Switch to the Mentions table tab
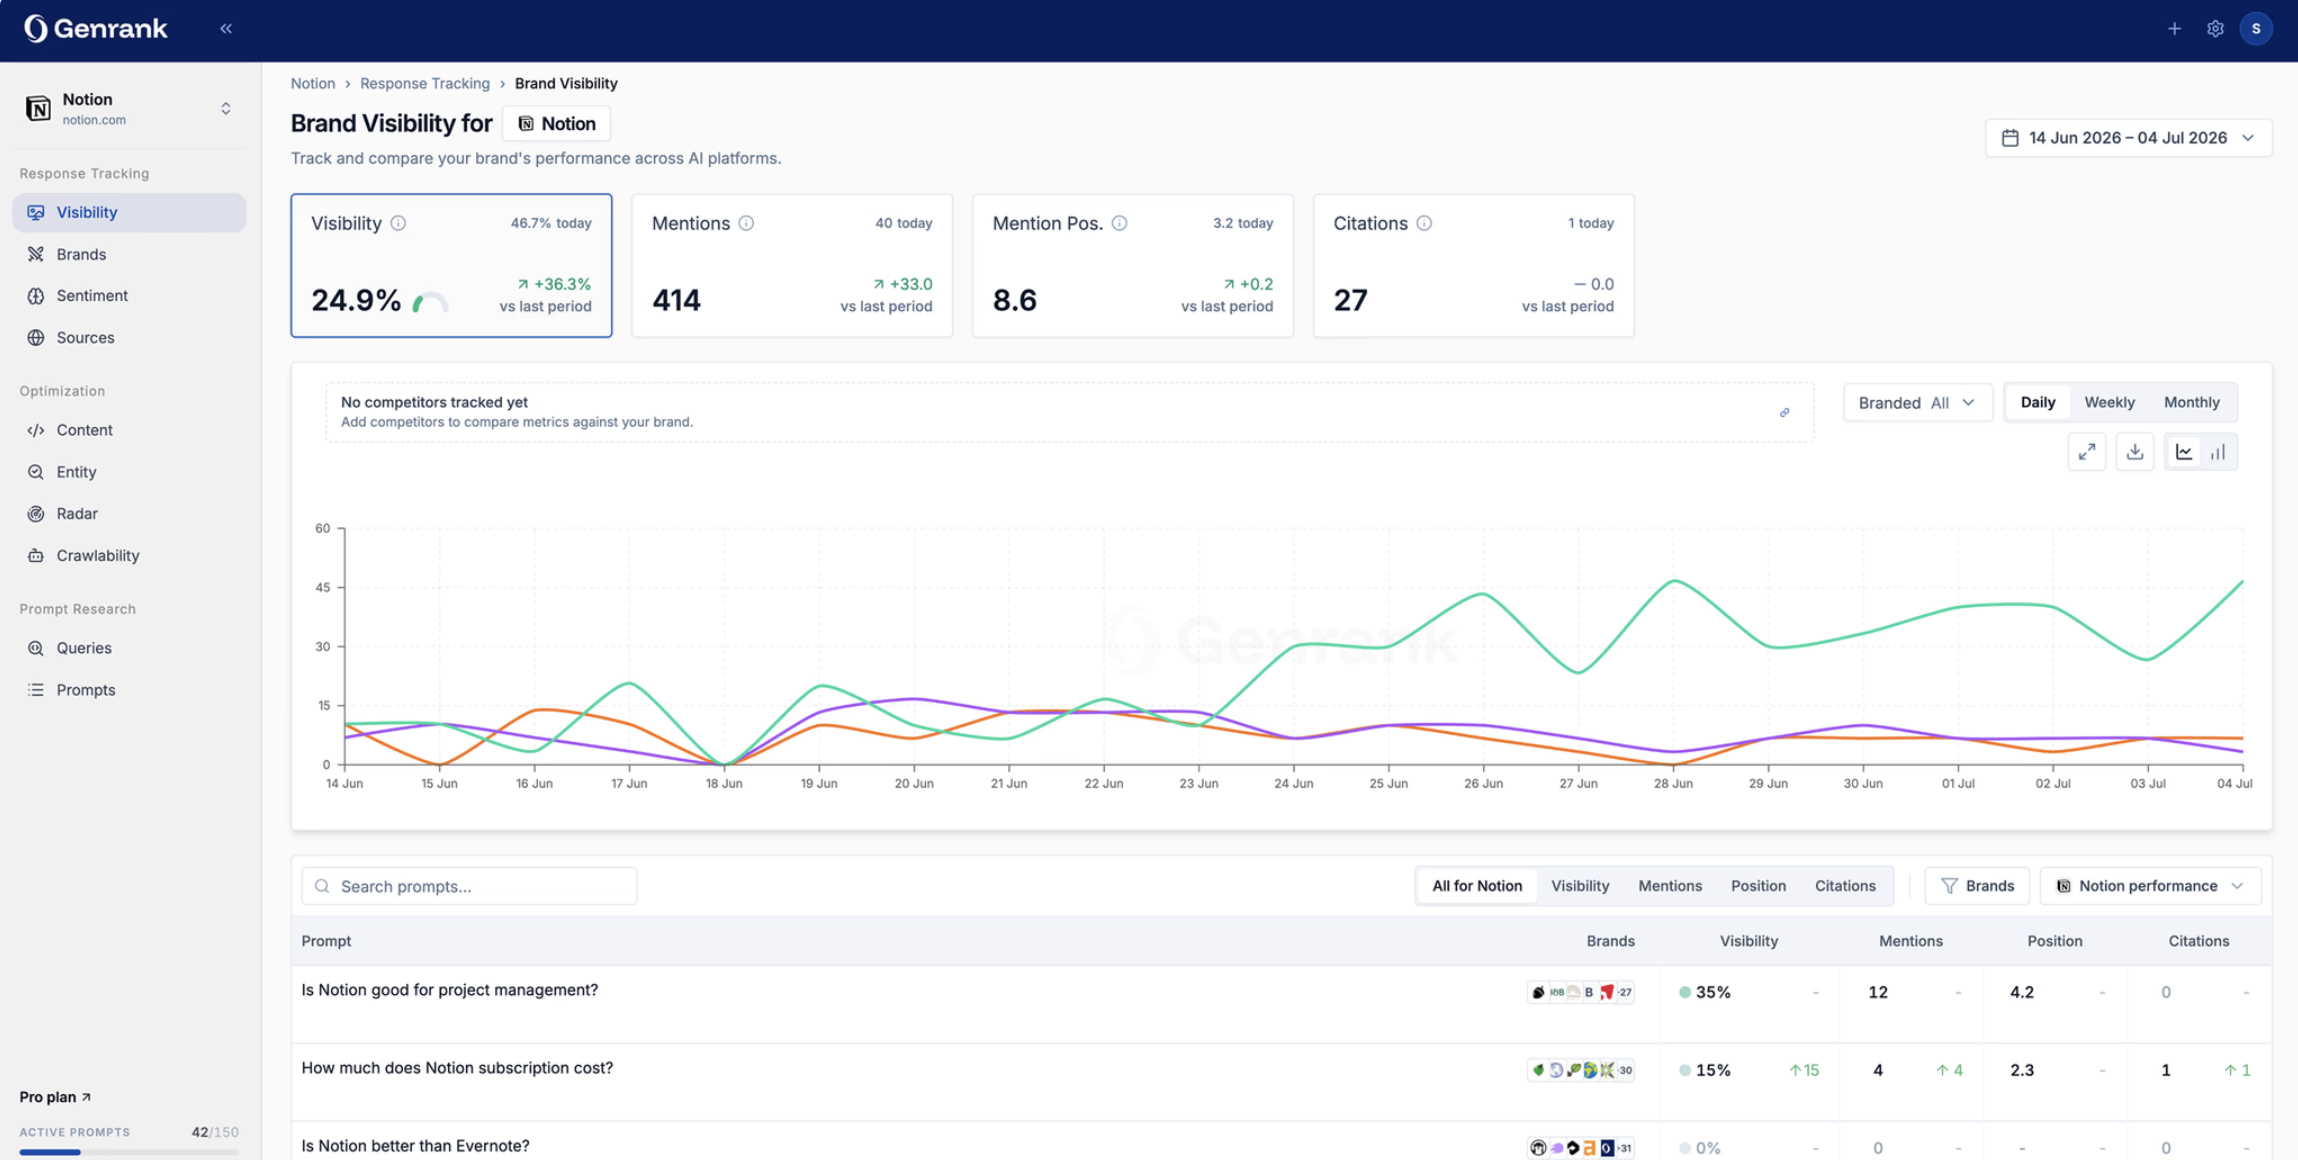 pos(1669,886)
